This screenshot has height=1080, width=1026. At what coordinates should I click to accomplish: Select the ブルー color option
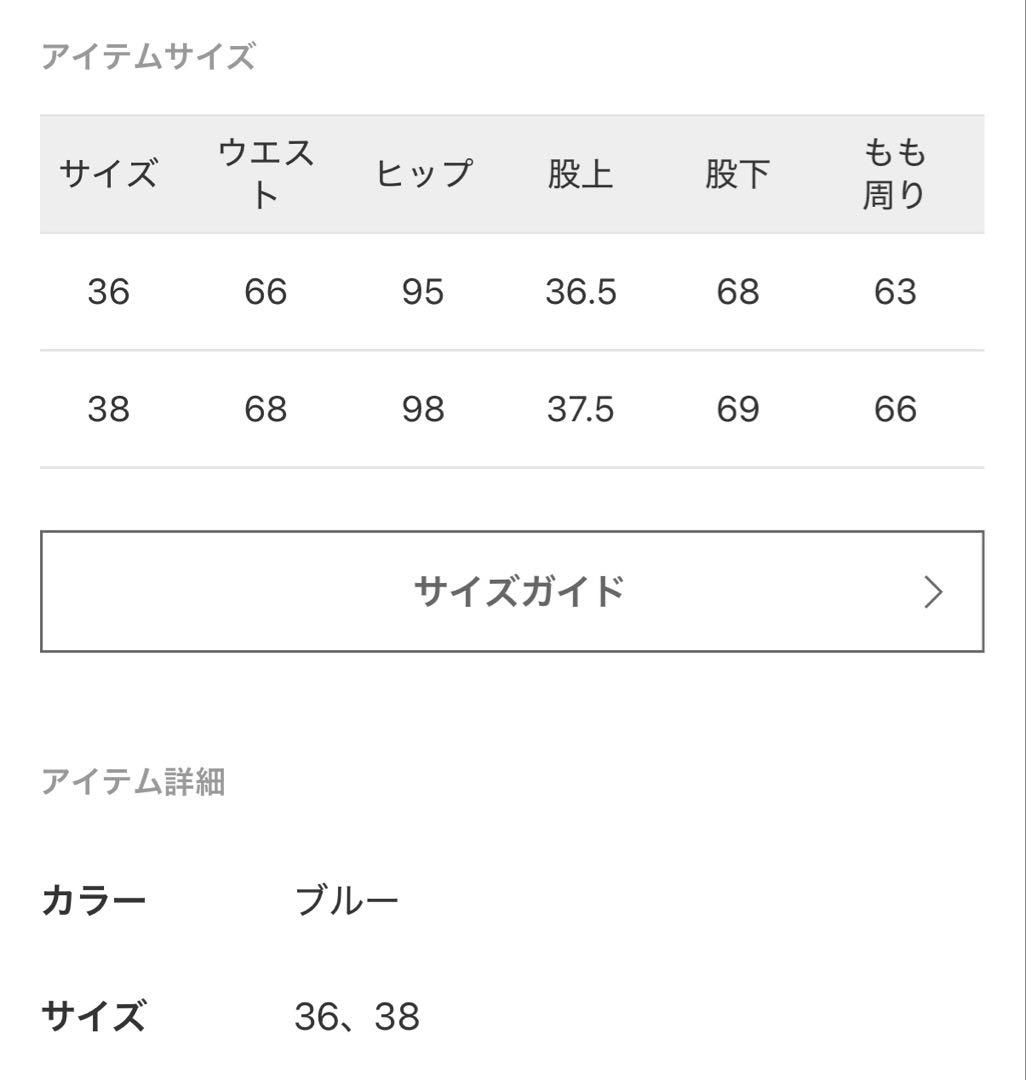tap(347, 899)
